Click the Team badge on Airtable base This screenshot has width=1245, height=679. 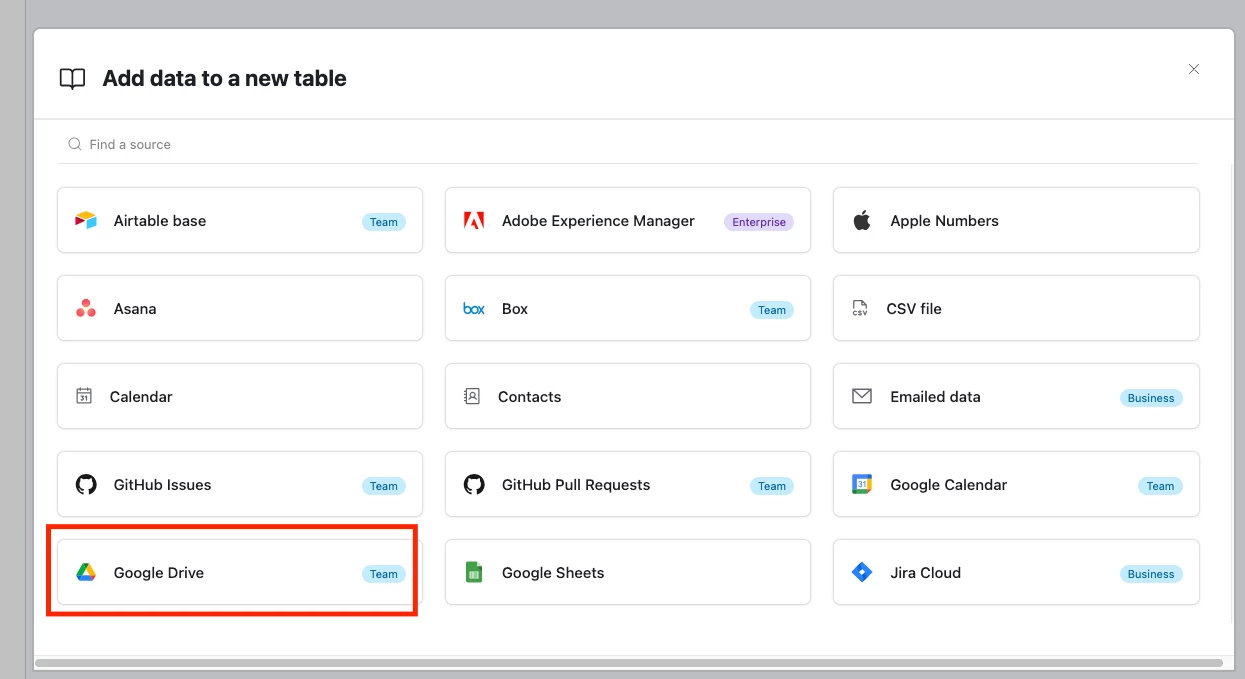pos(384,222)
